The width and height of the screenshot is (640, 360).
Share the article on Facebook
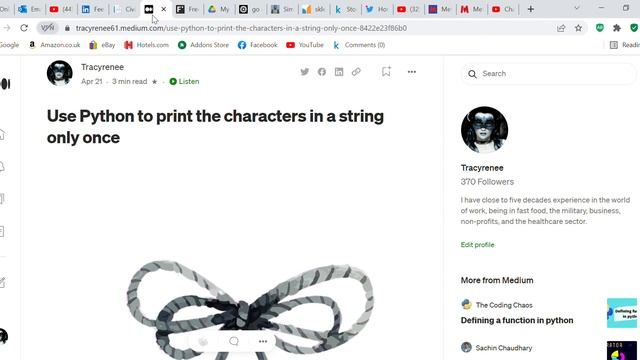click(322, 72)
